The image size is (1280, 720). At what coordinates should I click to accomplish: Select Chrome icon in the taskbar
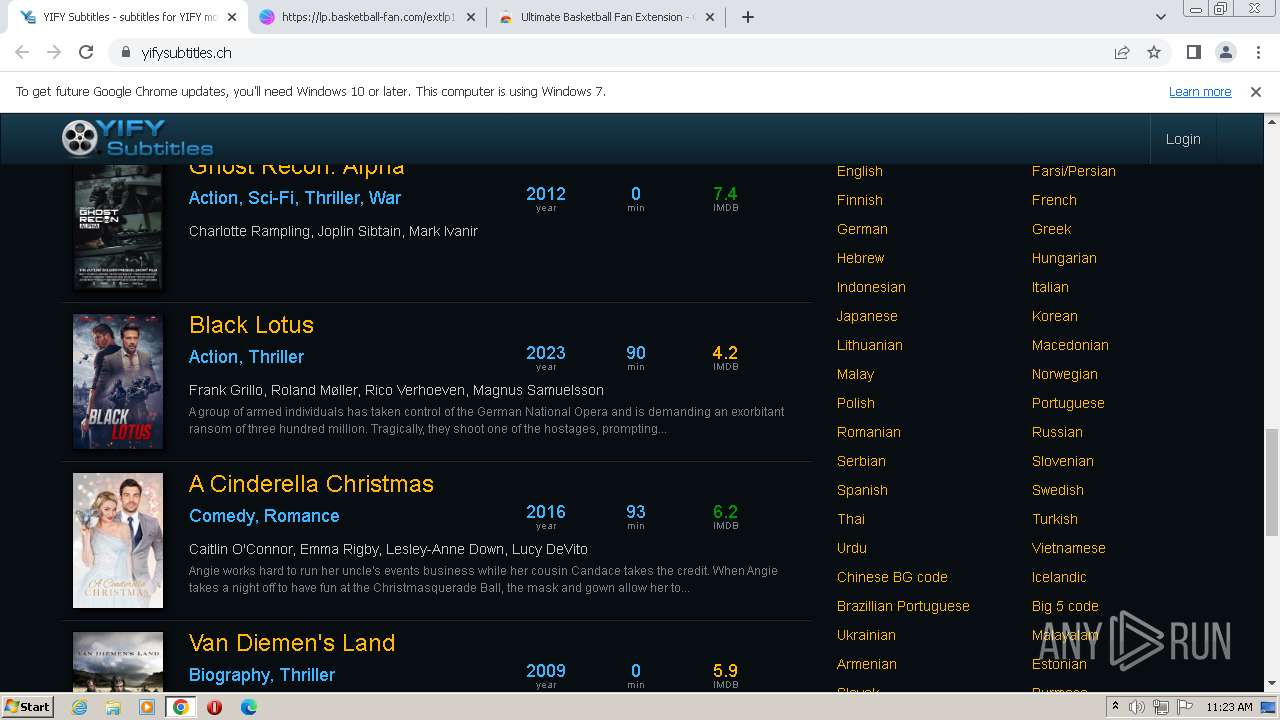[181, 707]
